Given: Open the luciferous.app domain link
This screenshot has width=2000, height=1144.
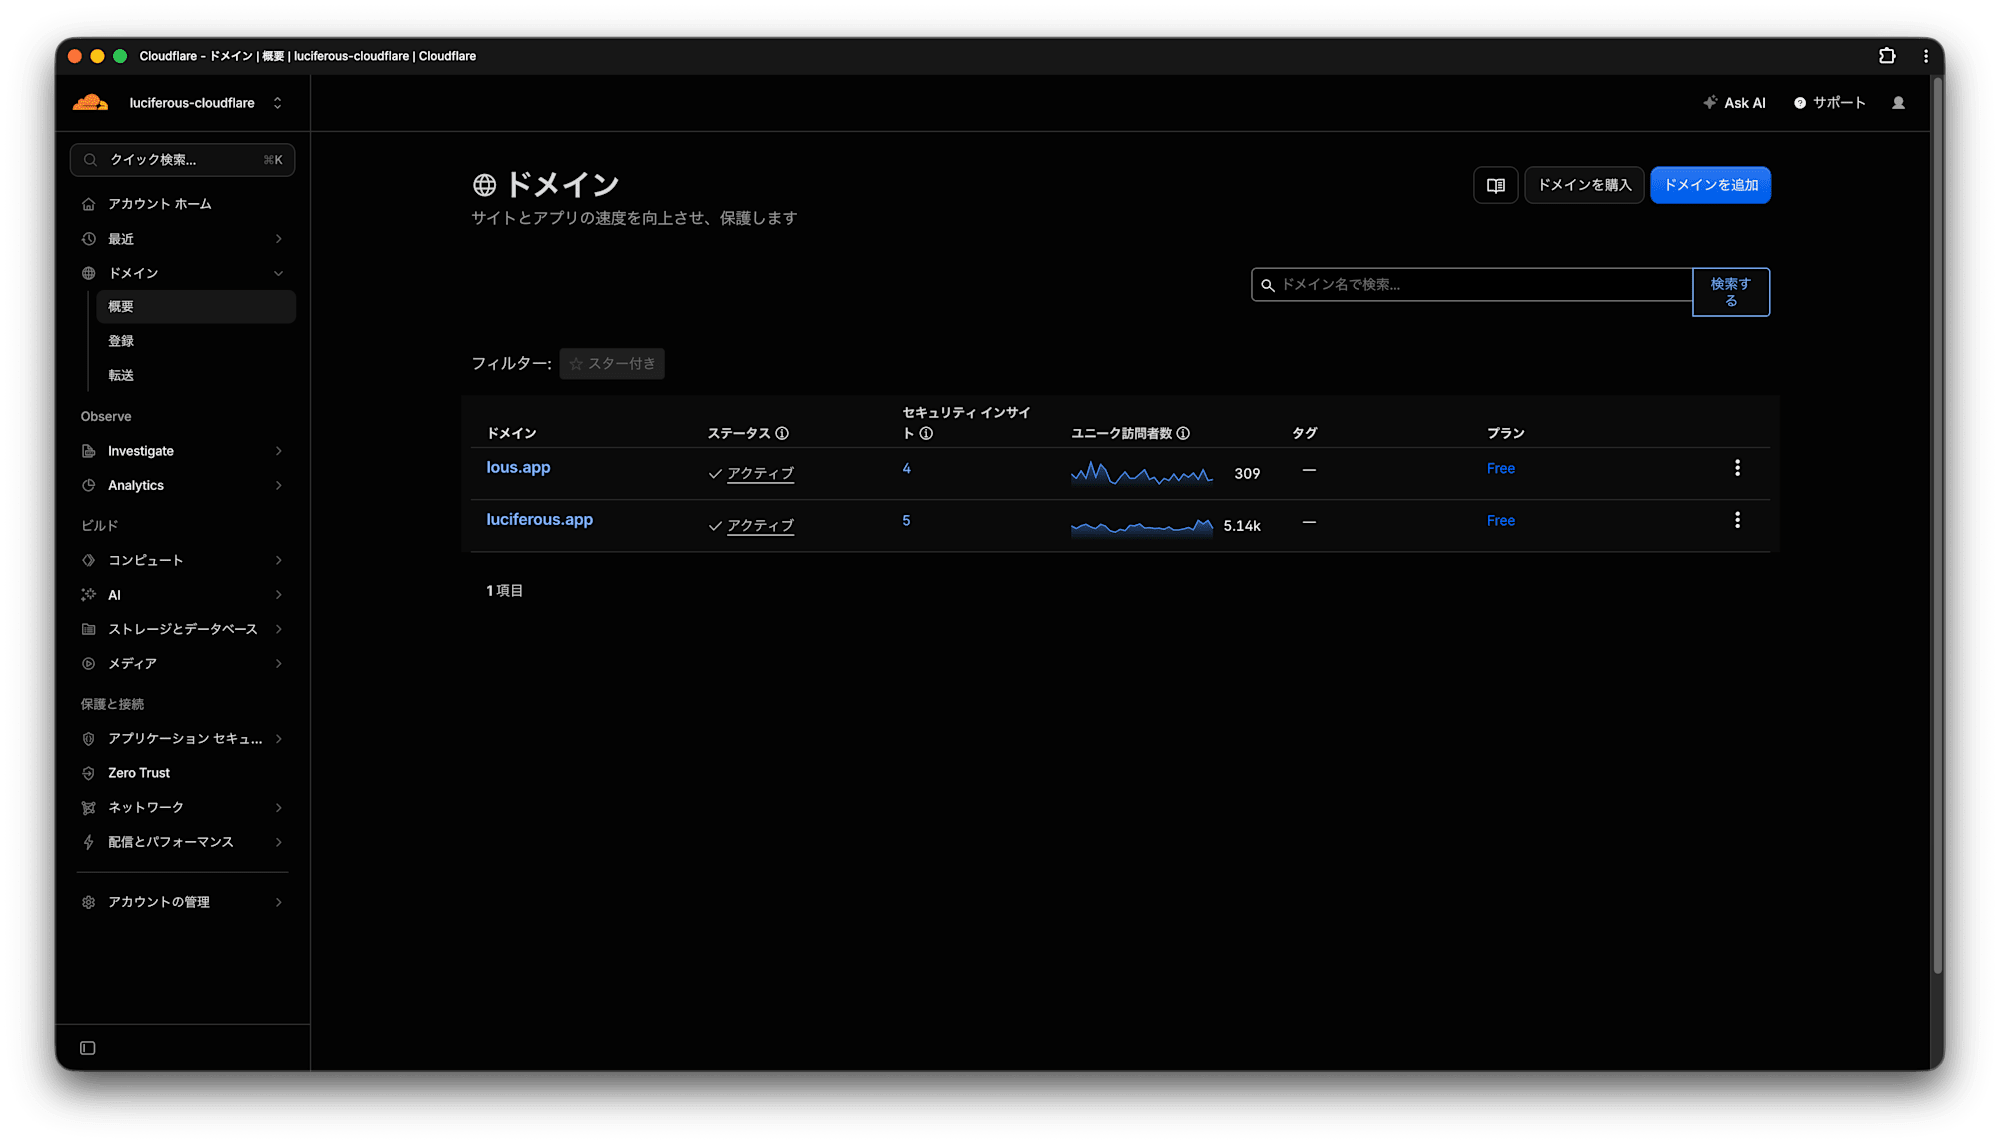Looking at the screenshot, I should coord(539,519).
